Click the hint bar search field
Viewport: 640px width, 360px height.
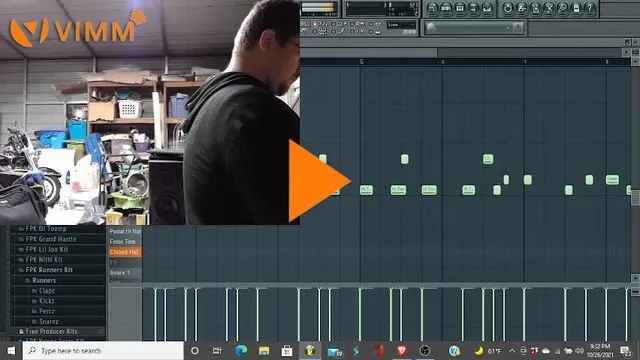(473, 27)
